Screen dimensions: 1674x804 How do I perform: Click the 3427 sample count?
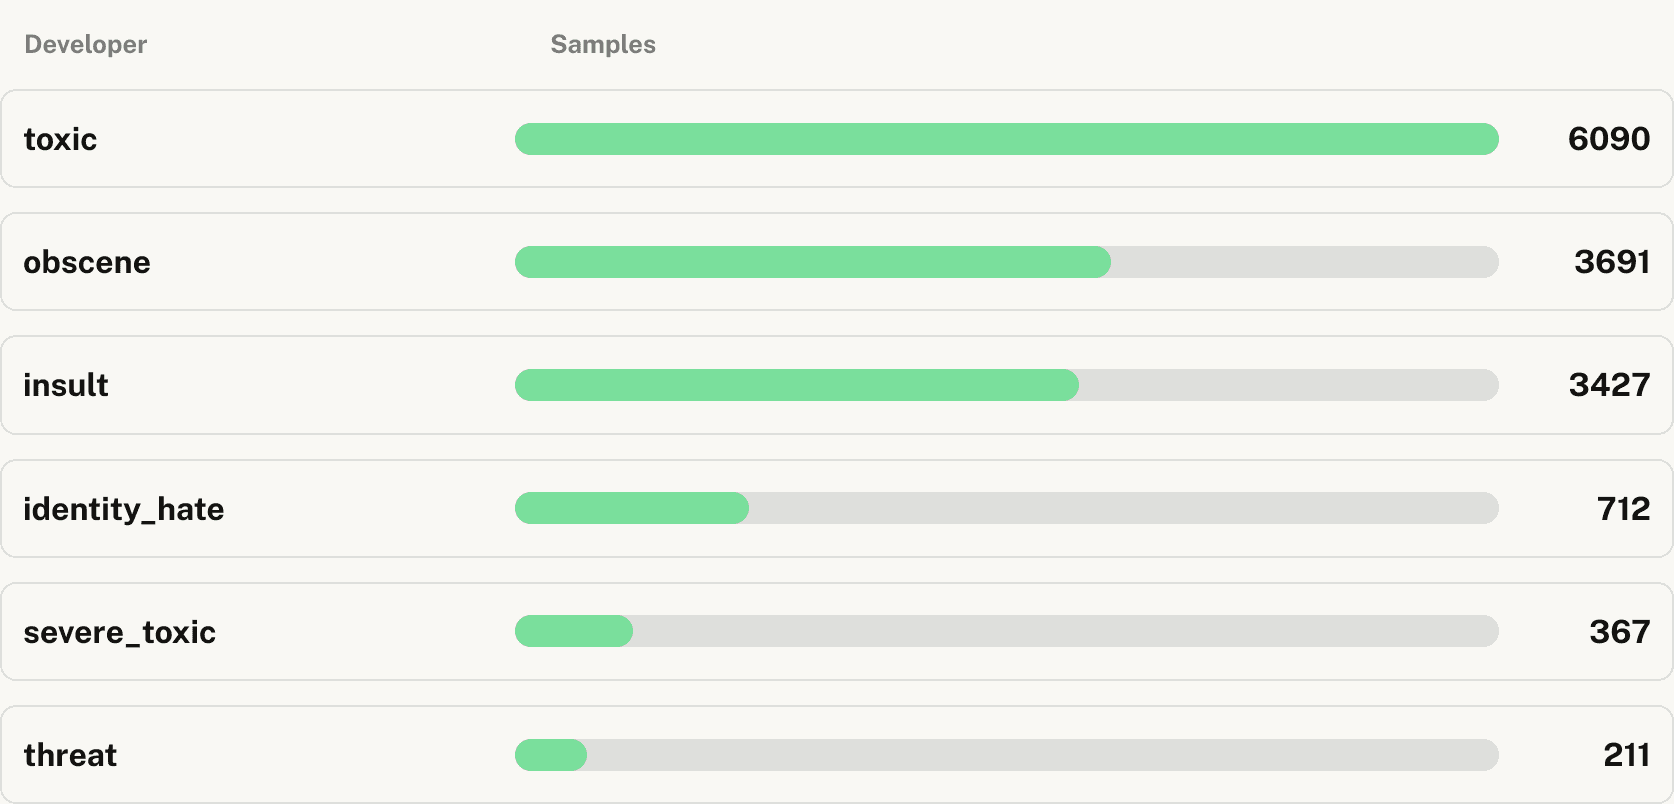point(1609,385)
